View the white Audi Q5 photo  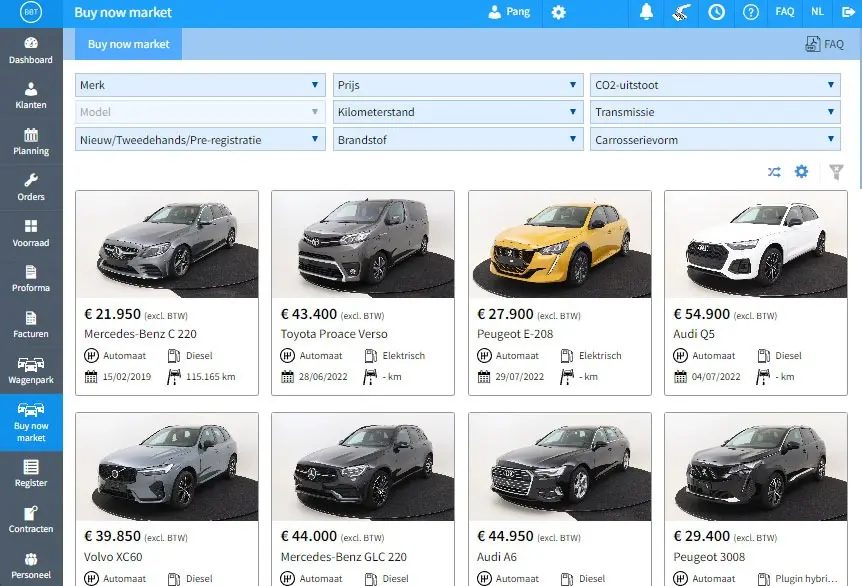tap(756, 245)
